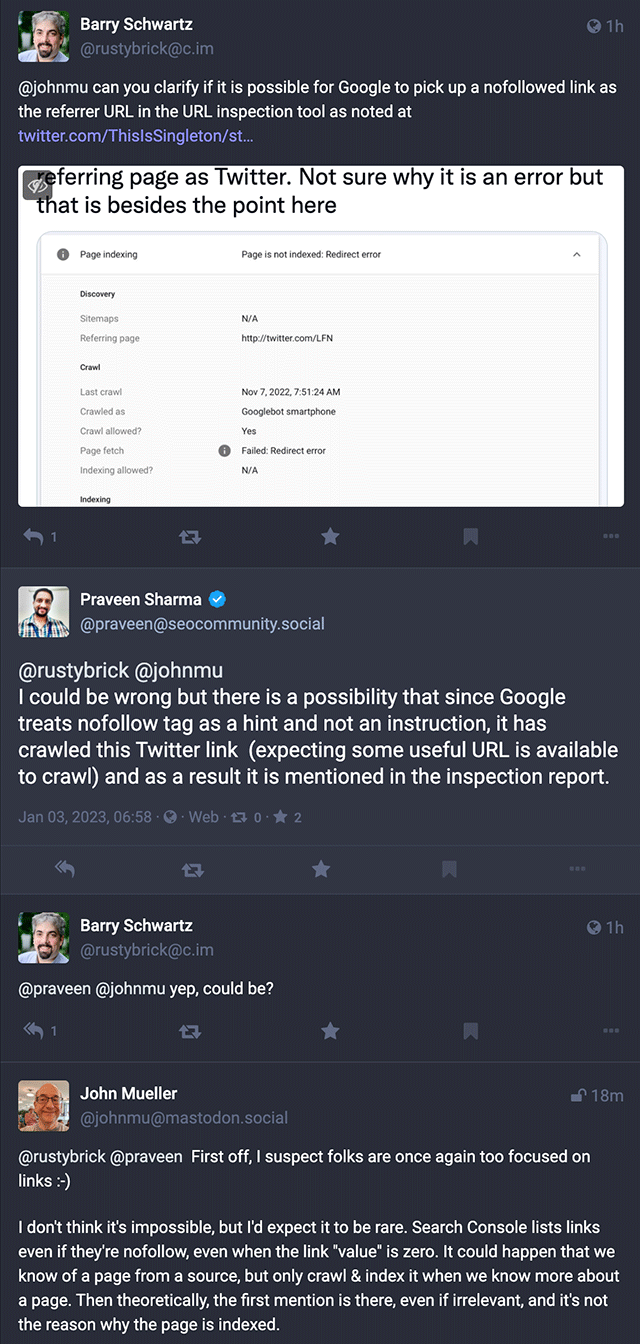640x1344 pixels.
Task: Favourite Barry's "yep, could be?" post
Action: (330, 1031)
